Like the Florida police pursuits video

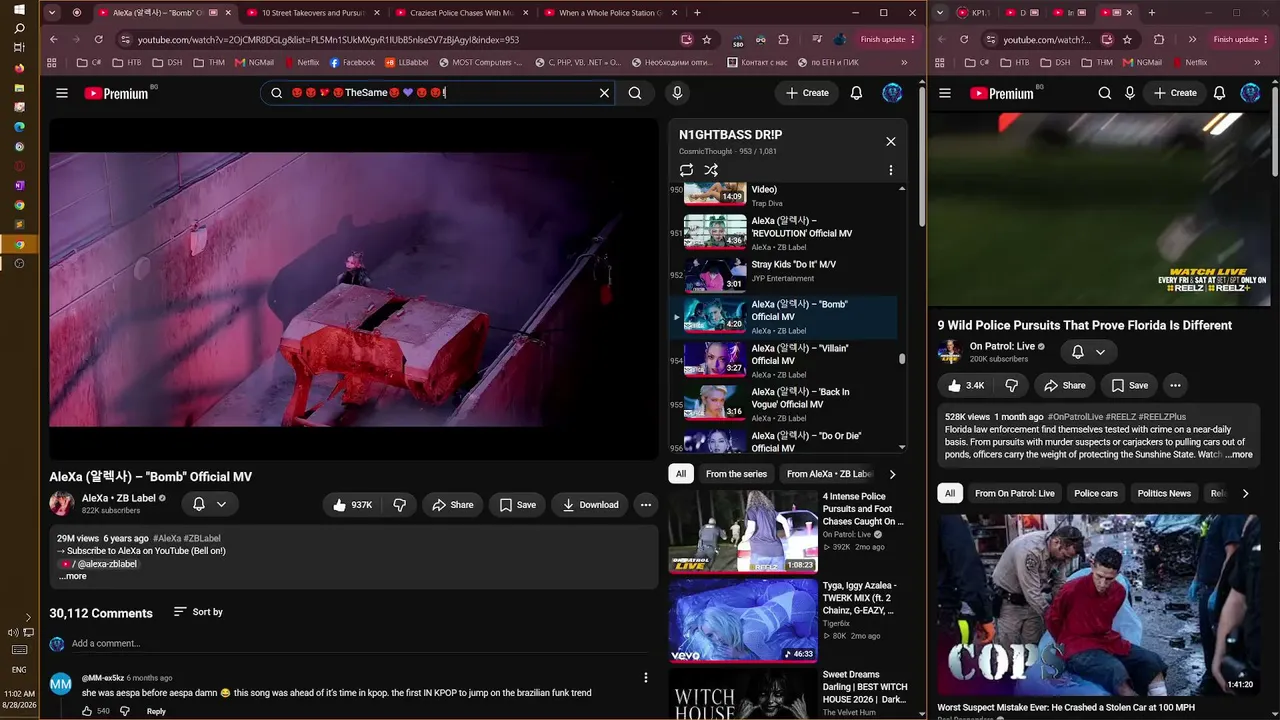click(x=966, y=385)
